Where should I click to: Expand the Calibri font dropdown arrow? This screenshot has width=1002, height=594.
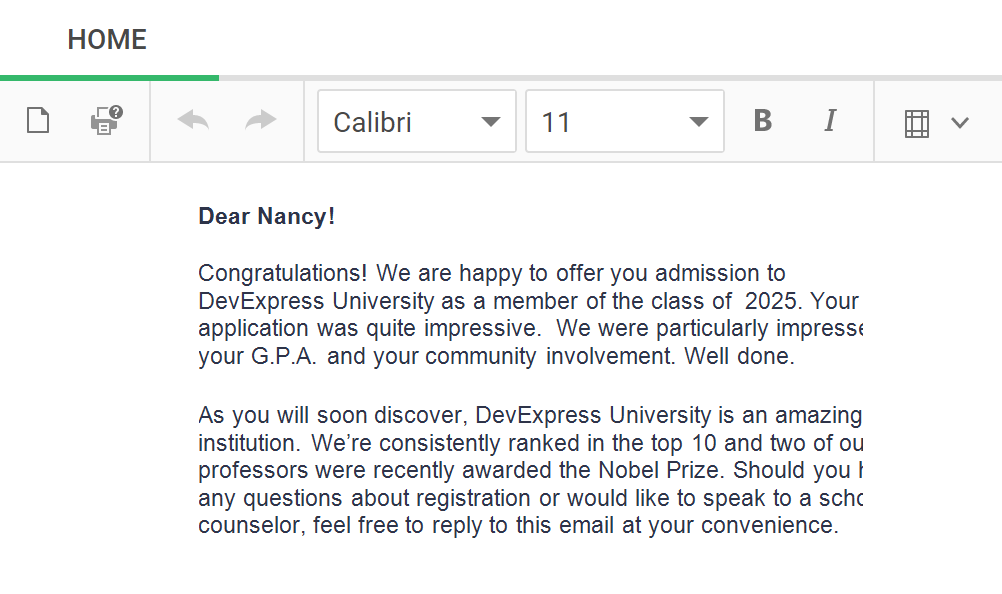click(x=490, y=122)
